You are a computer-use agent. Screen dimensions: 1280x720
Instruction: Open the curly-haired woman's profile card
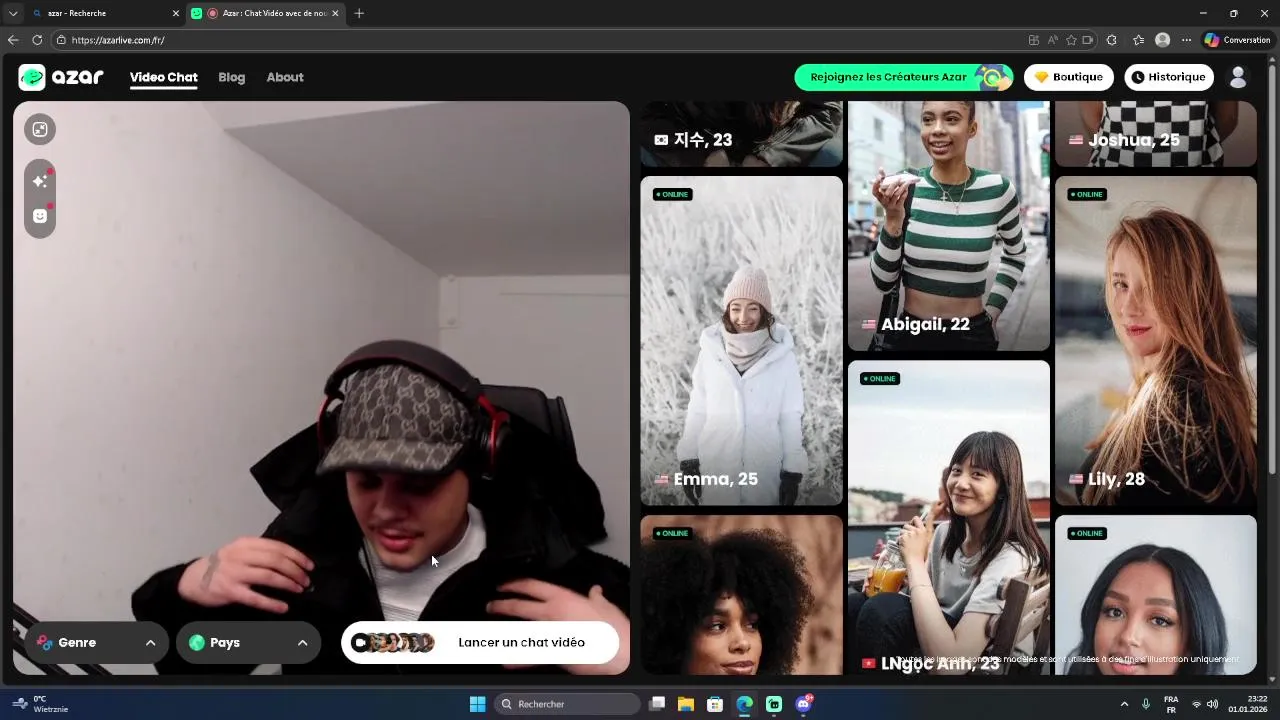[741, 595]
